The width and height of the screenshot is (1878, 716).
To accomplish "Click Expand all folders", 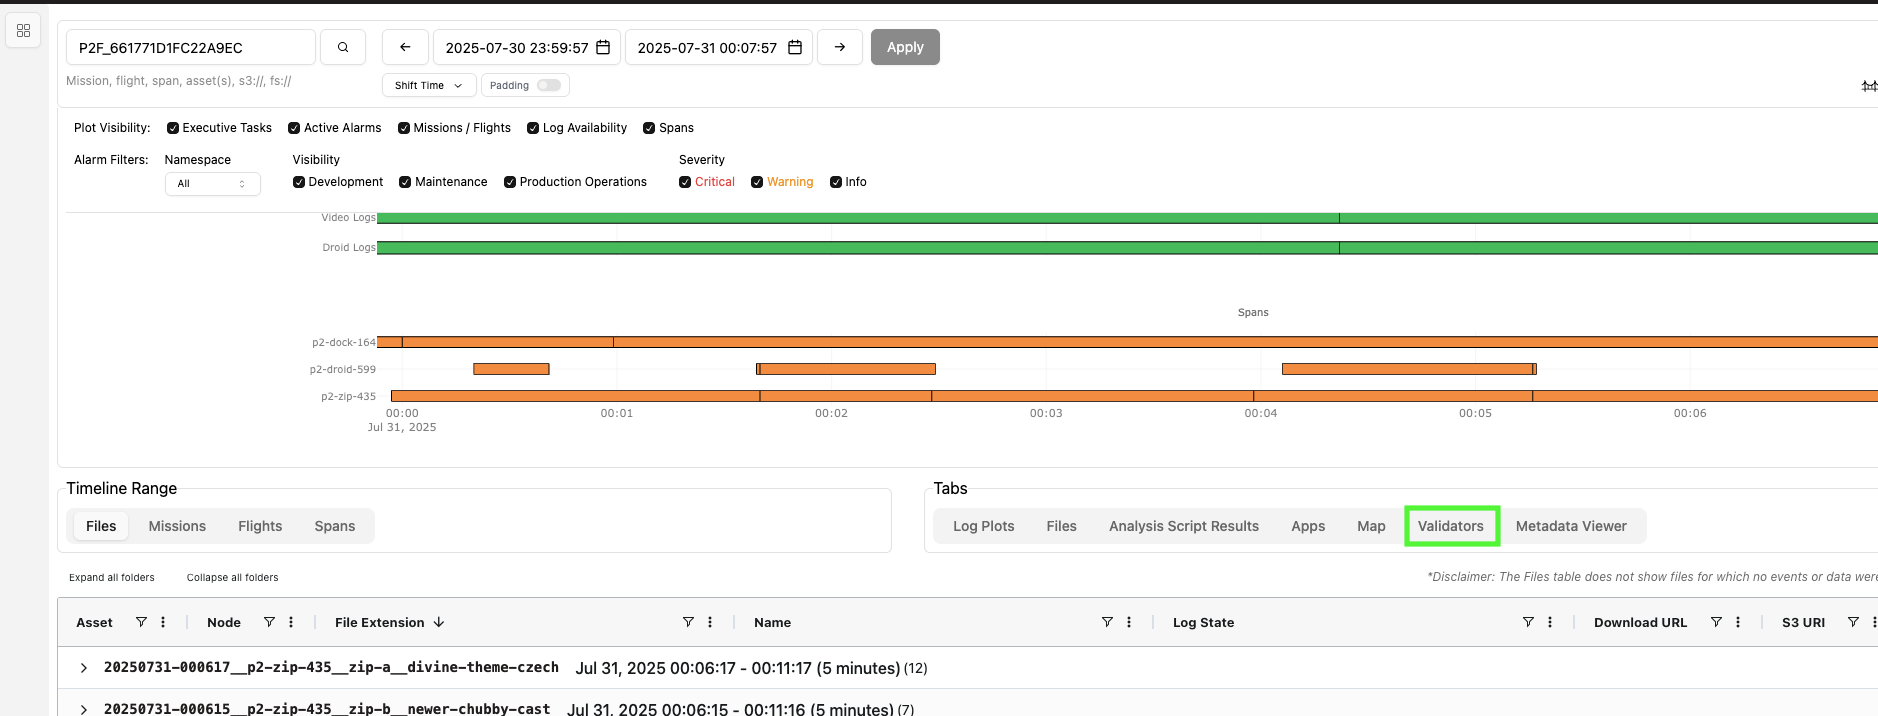I will coord(112,578).
